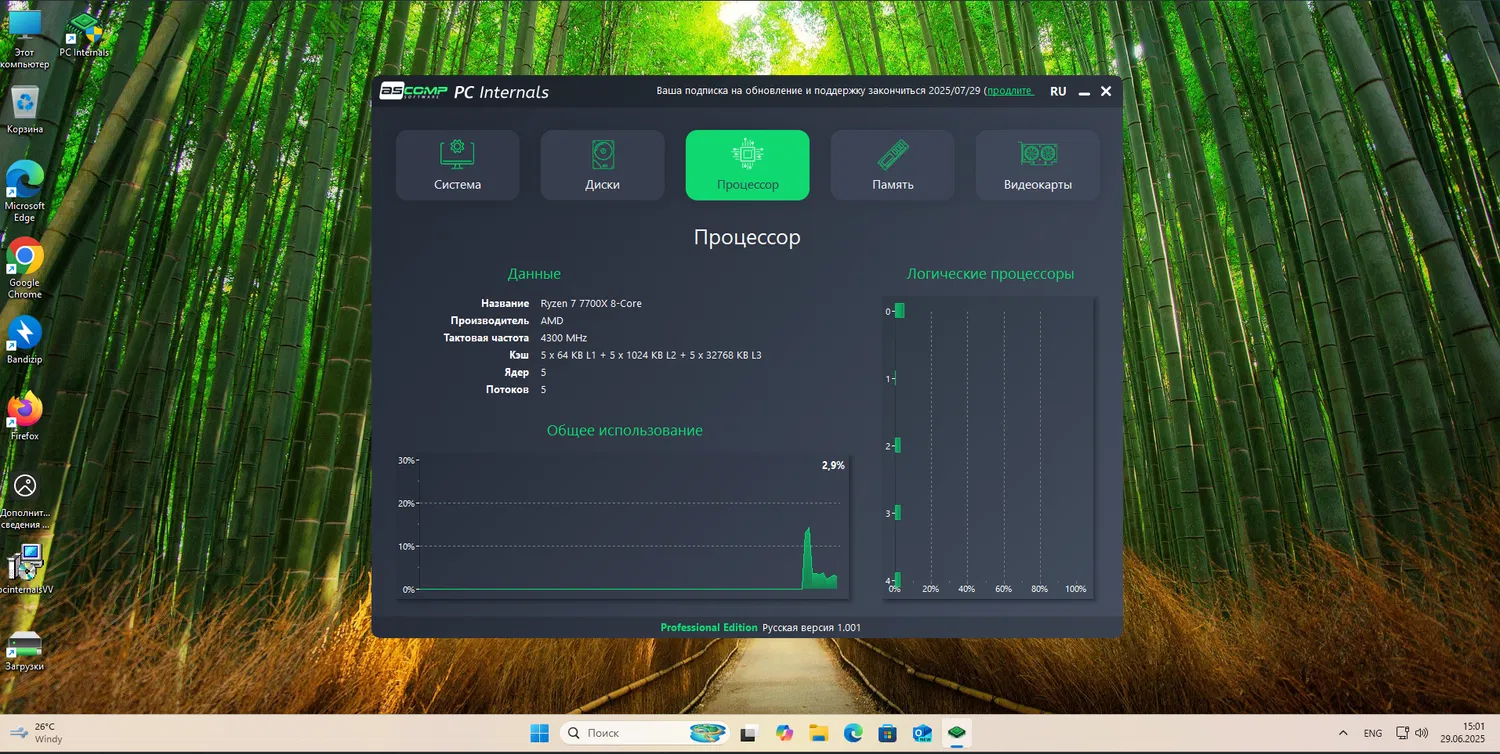The image size is (1500, 754).
Task: Click the logical processors bar chart
Action: click(989, 447)
